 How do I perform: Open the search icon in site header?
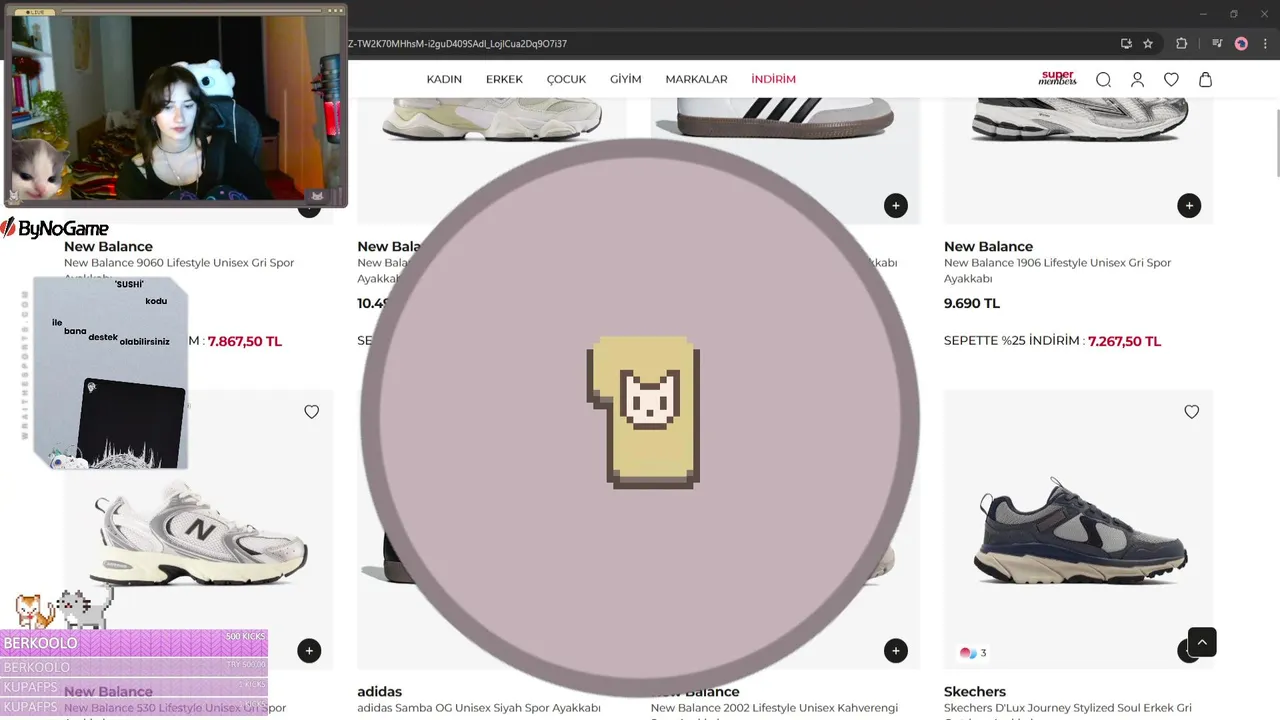coord(1103,80)
